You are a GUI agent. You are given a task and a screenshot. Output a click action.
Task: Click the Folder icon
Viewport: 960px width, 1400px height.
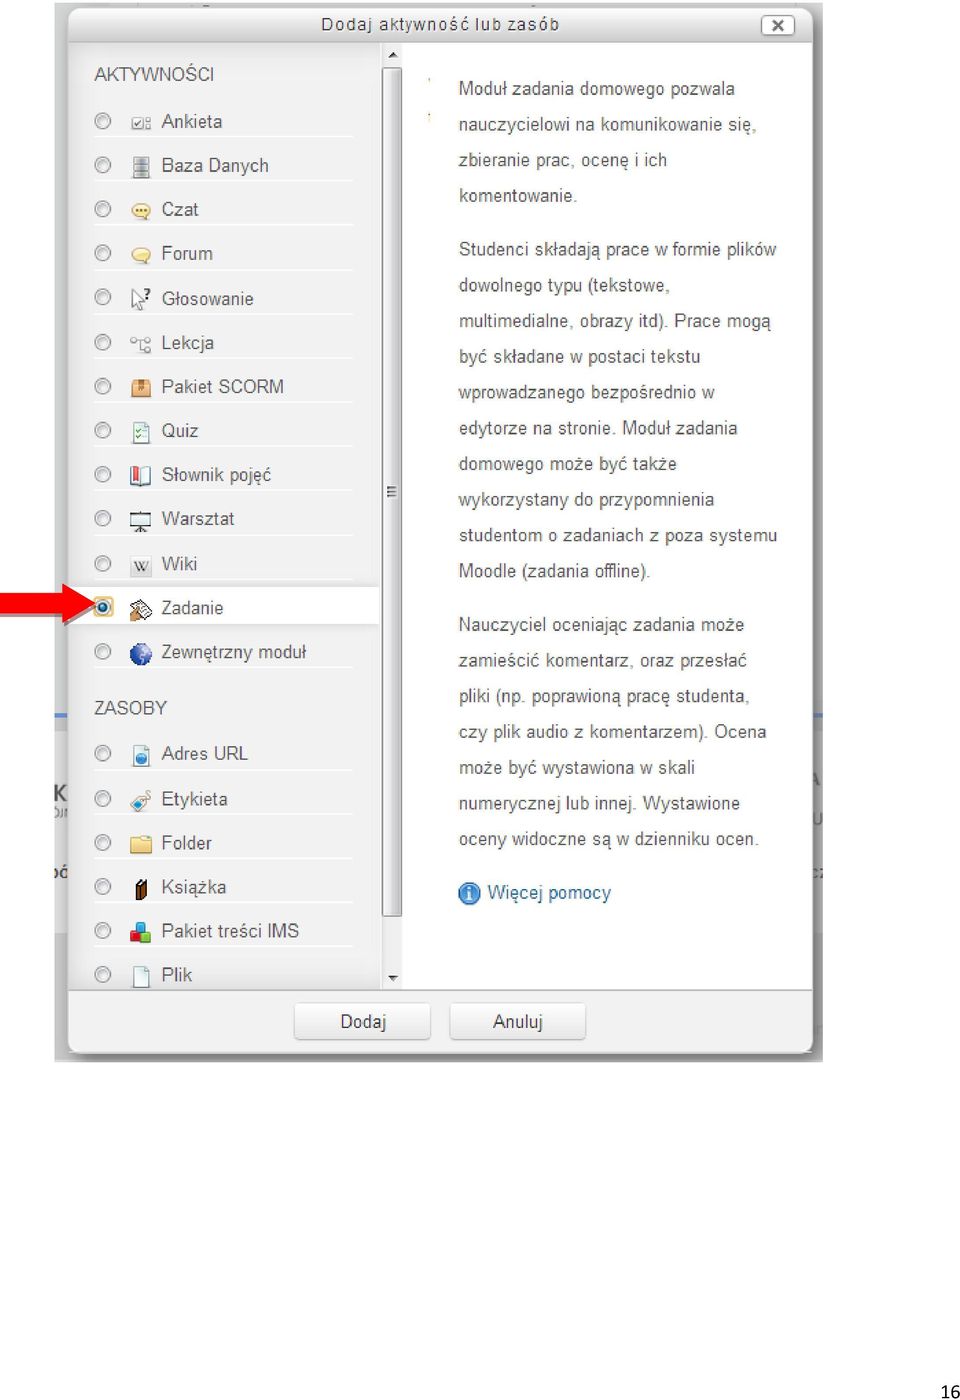point(141,844)
